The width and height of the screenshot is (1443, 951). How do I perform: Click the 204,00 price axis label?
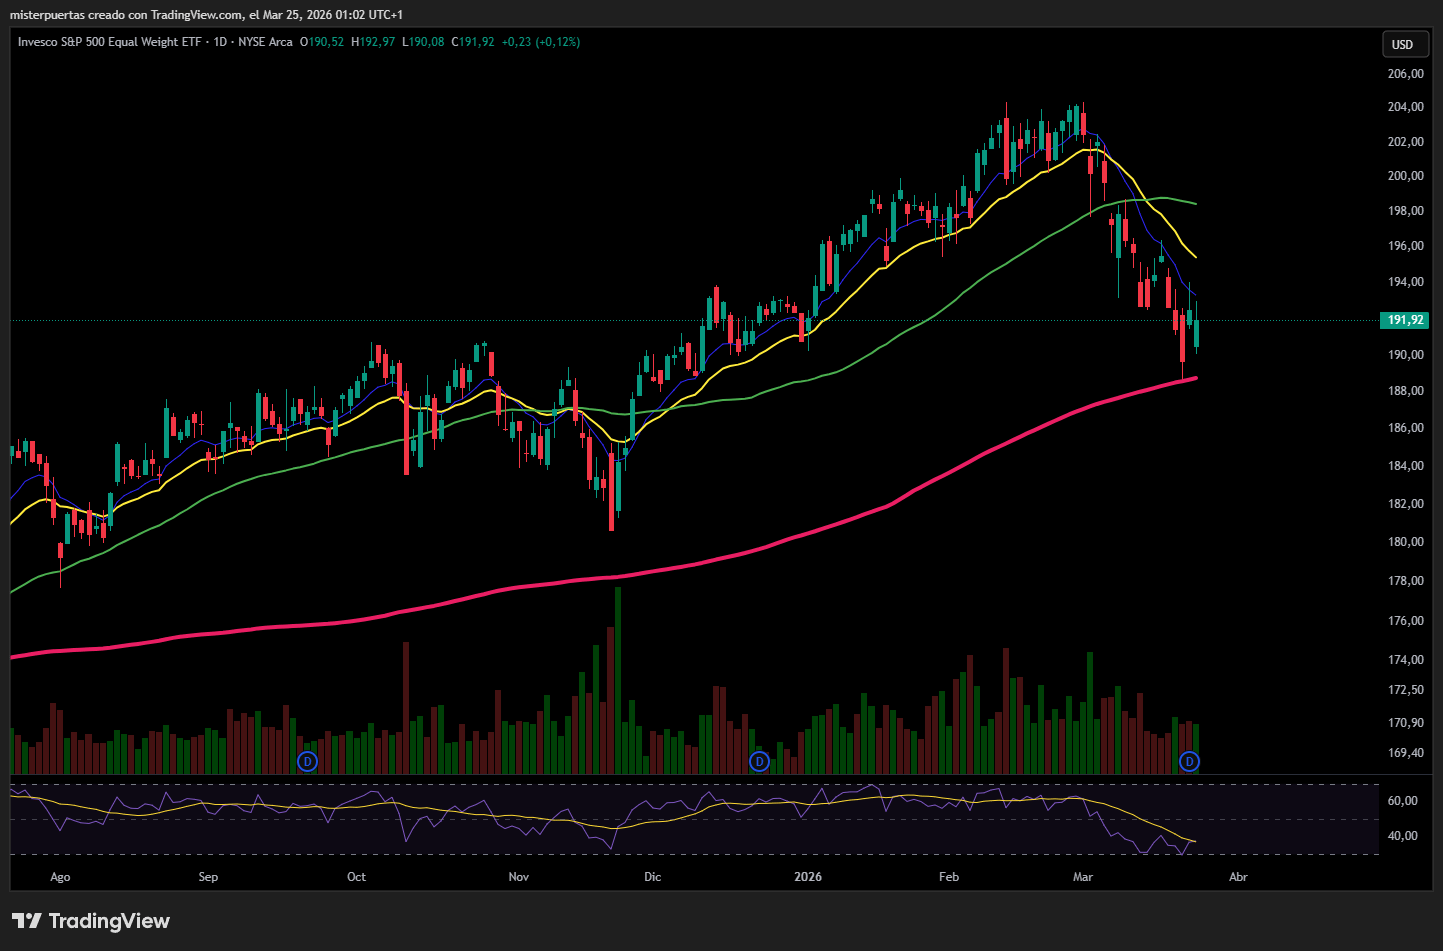1406,107
